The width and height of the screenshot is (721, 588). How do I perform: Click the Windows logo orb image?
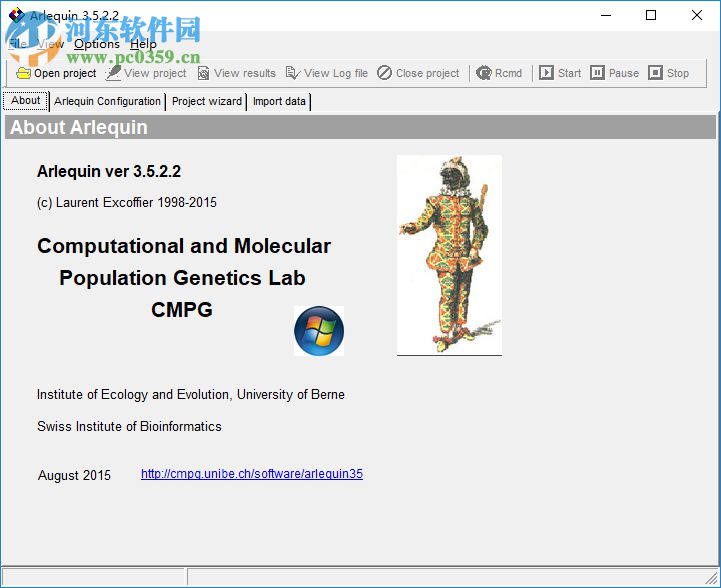[x=319, y=331]
